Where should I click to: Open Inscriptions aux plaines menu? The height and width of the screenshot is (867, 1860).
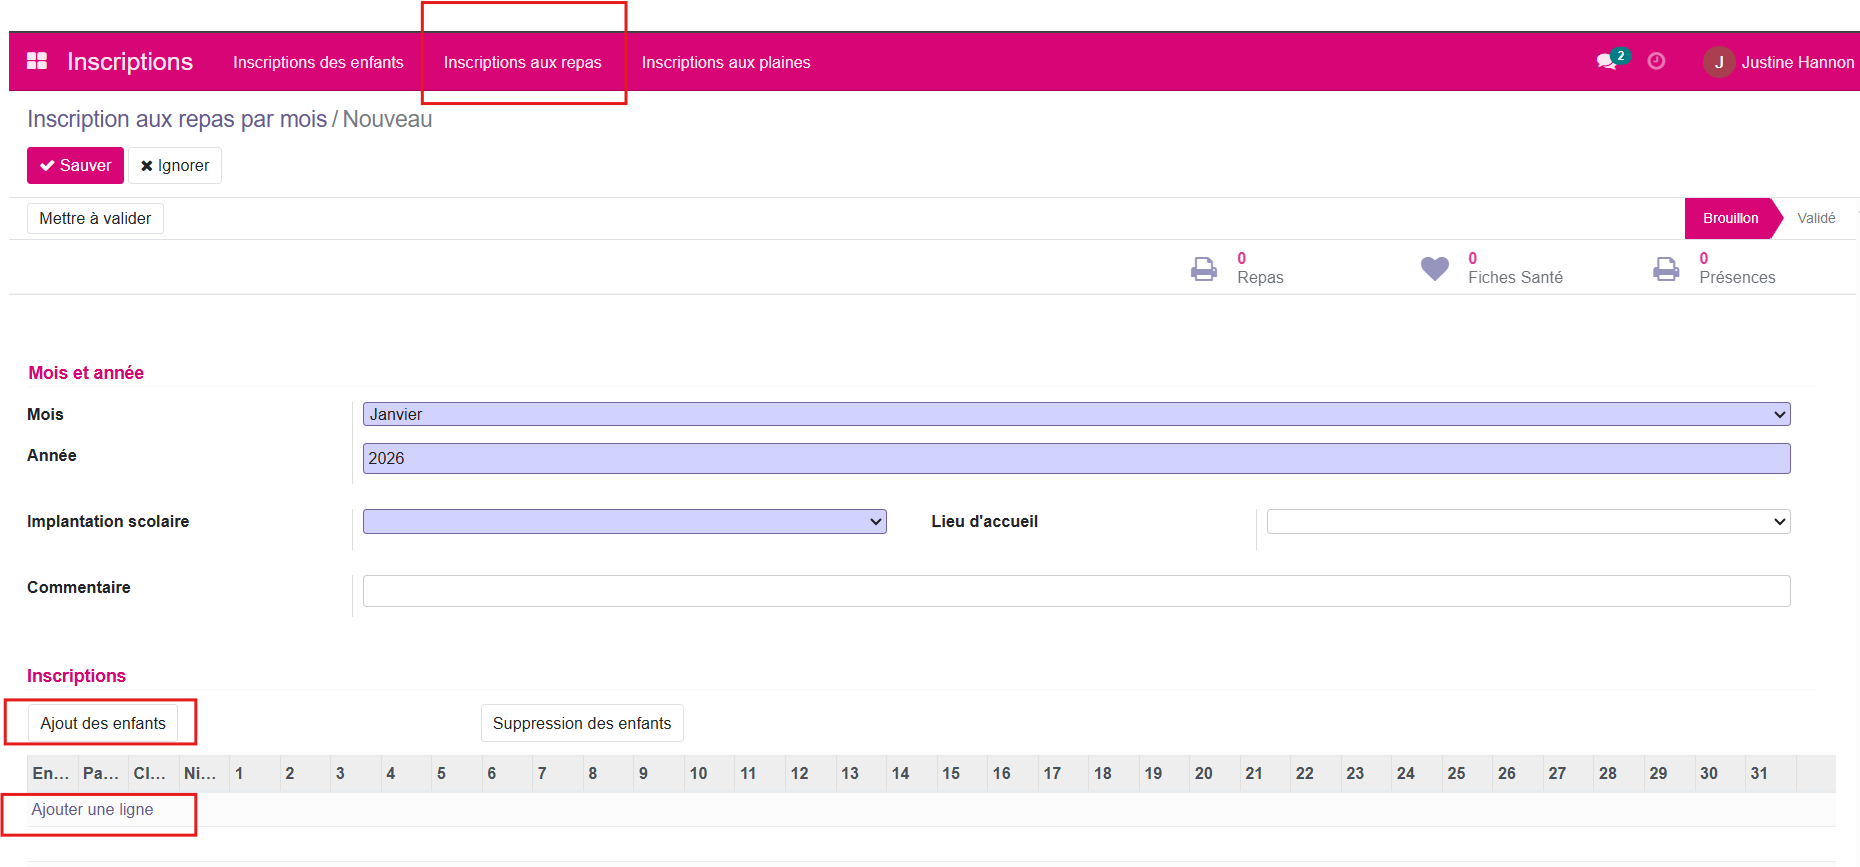coord(726,62)
